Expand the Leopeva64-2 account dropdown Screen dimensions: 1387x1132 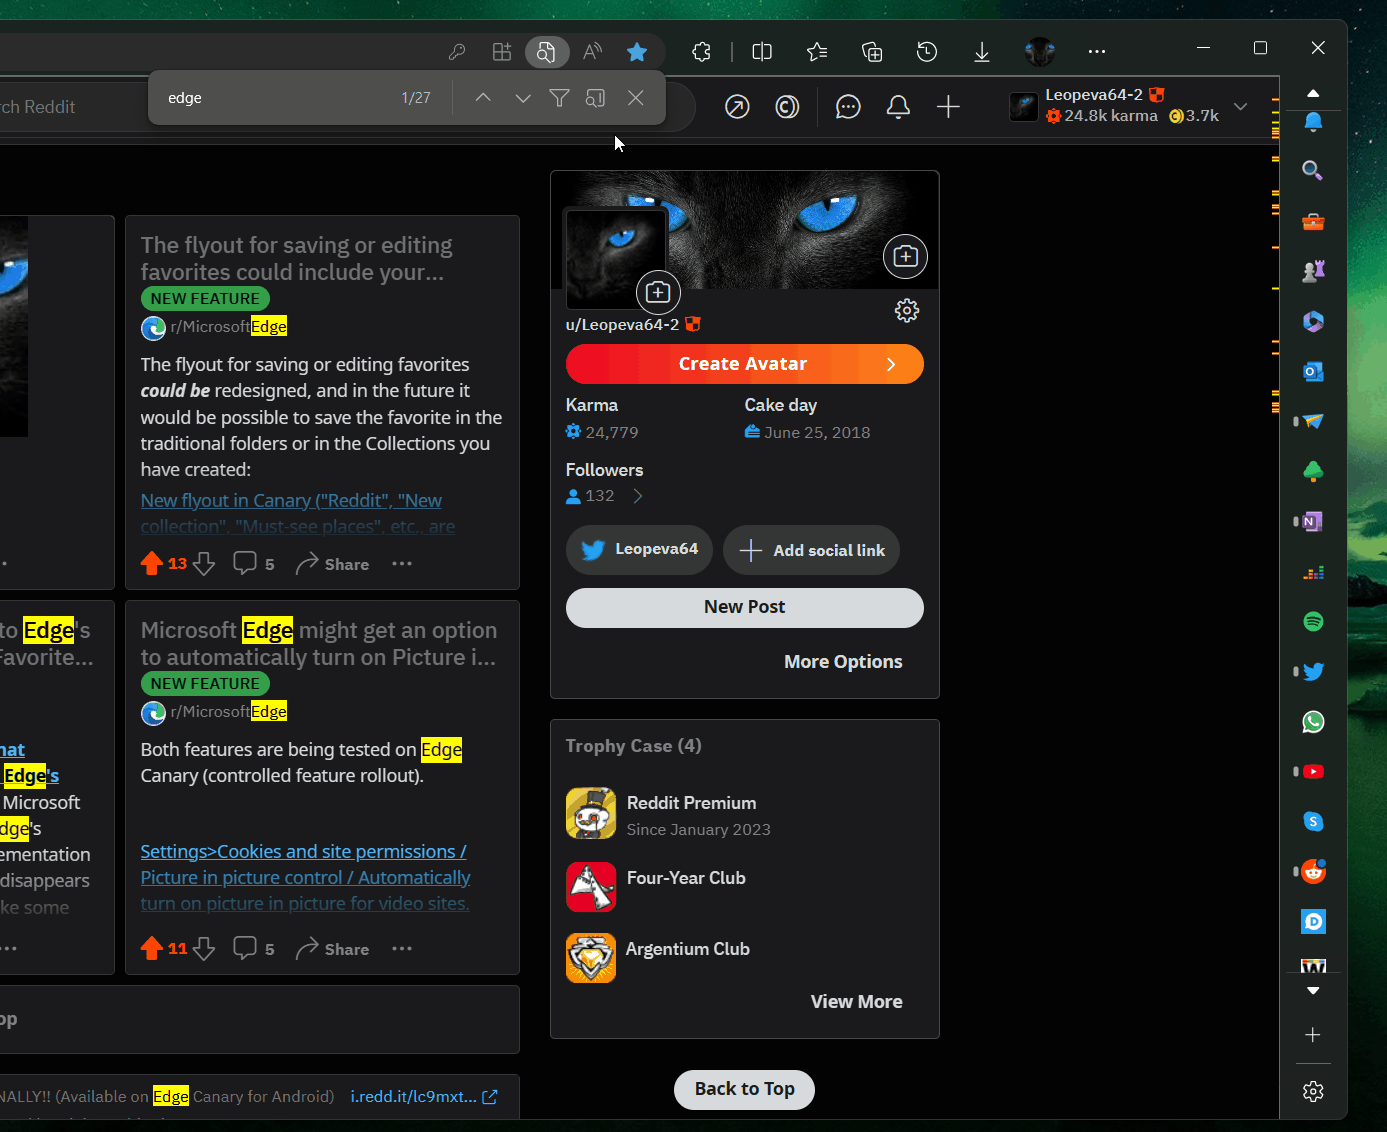pyautogui.click(x=1241, y=106)
